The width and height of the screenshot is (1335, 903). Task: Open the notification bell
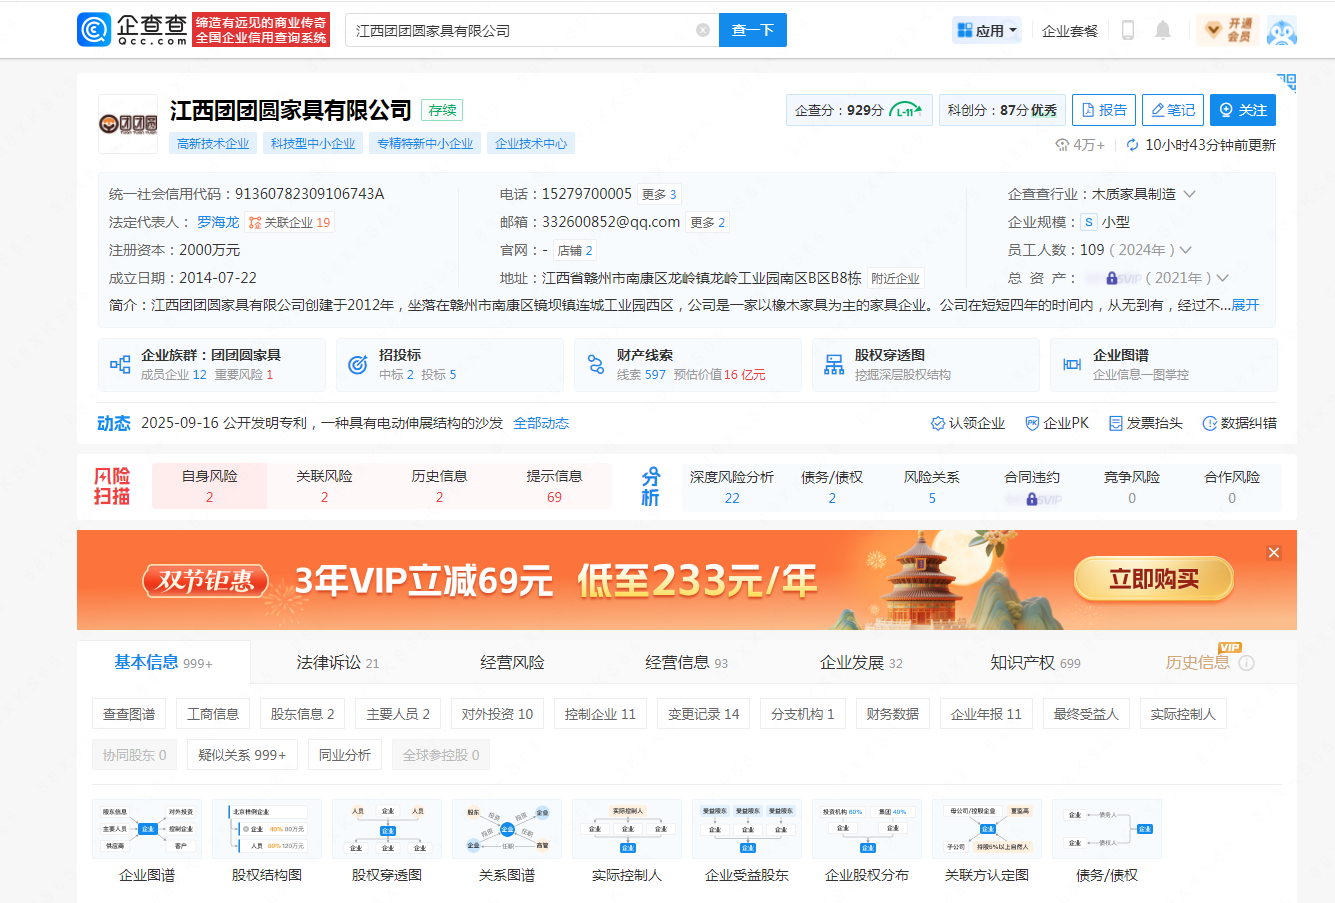pyautogui.click(x=1162, y=30)
